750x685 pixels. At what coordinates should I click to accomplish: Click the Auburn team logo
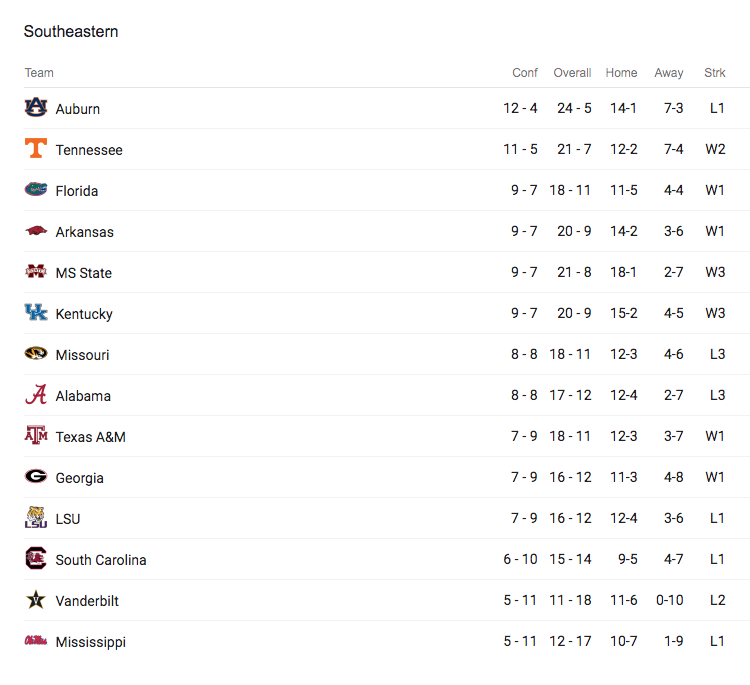coord(36,107)
